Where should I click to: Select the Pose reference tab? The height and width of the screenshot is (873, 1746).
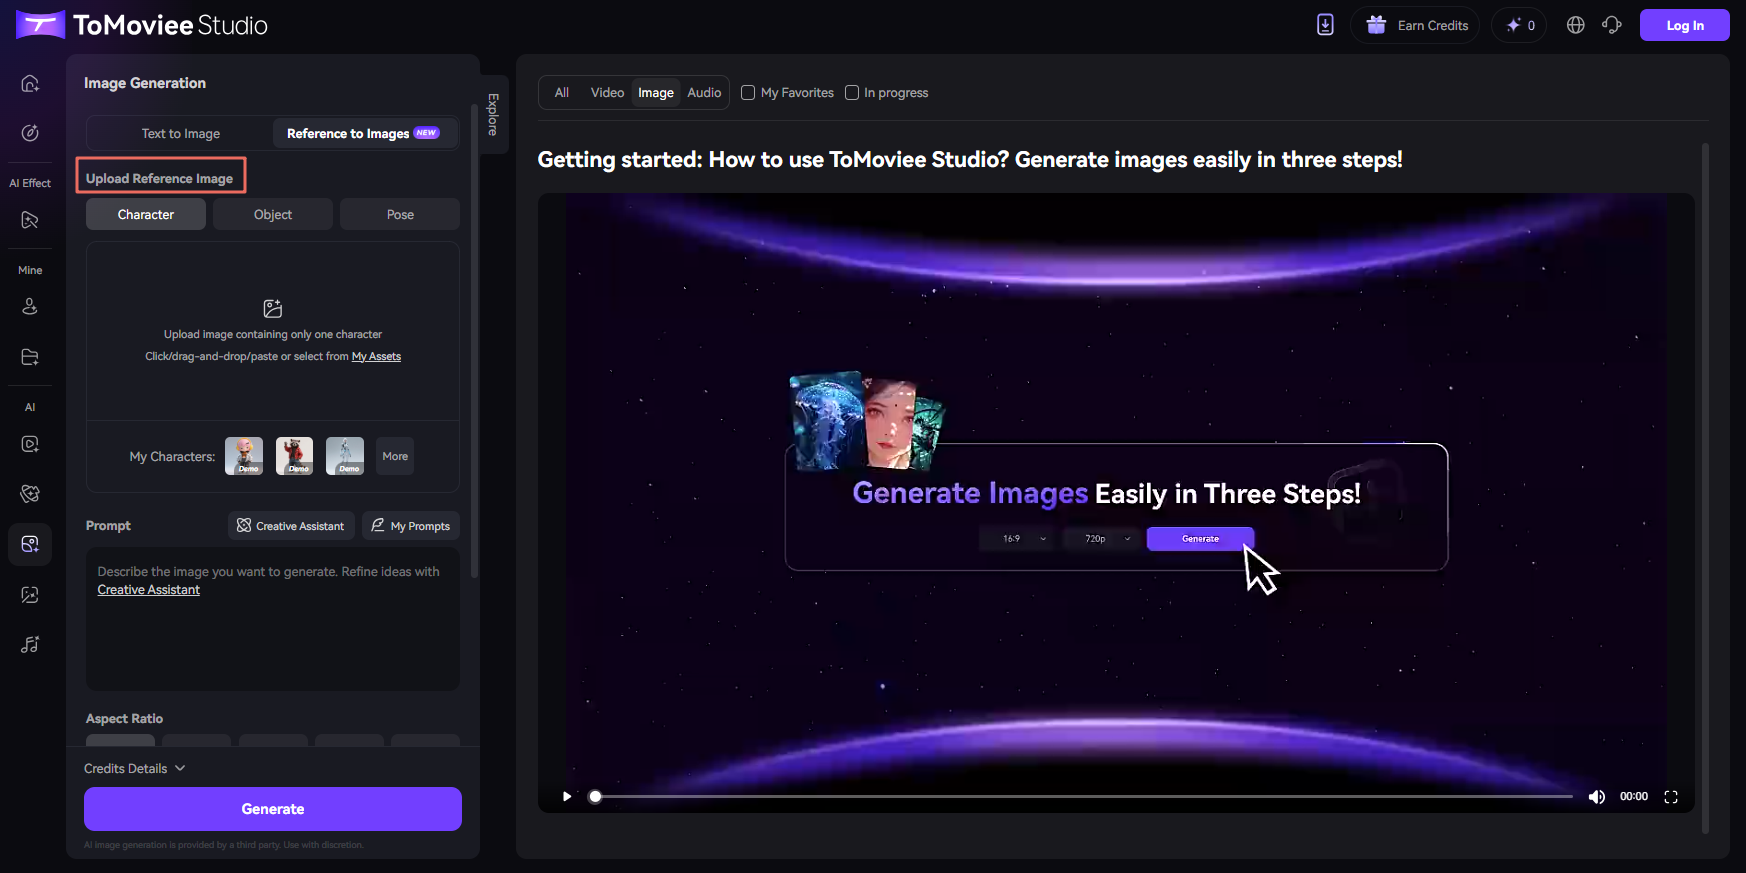[x=400, y=214]
